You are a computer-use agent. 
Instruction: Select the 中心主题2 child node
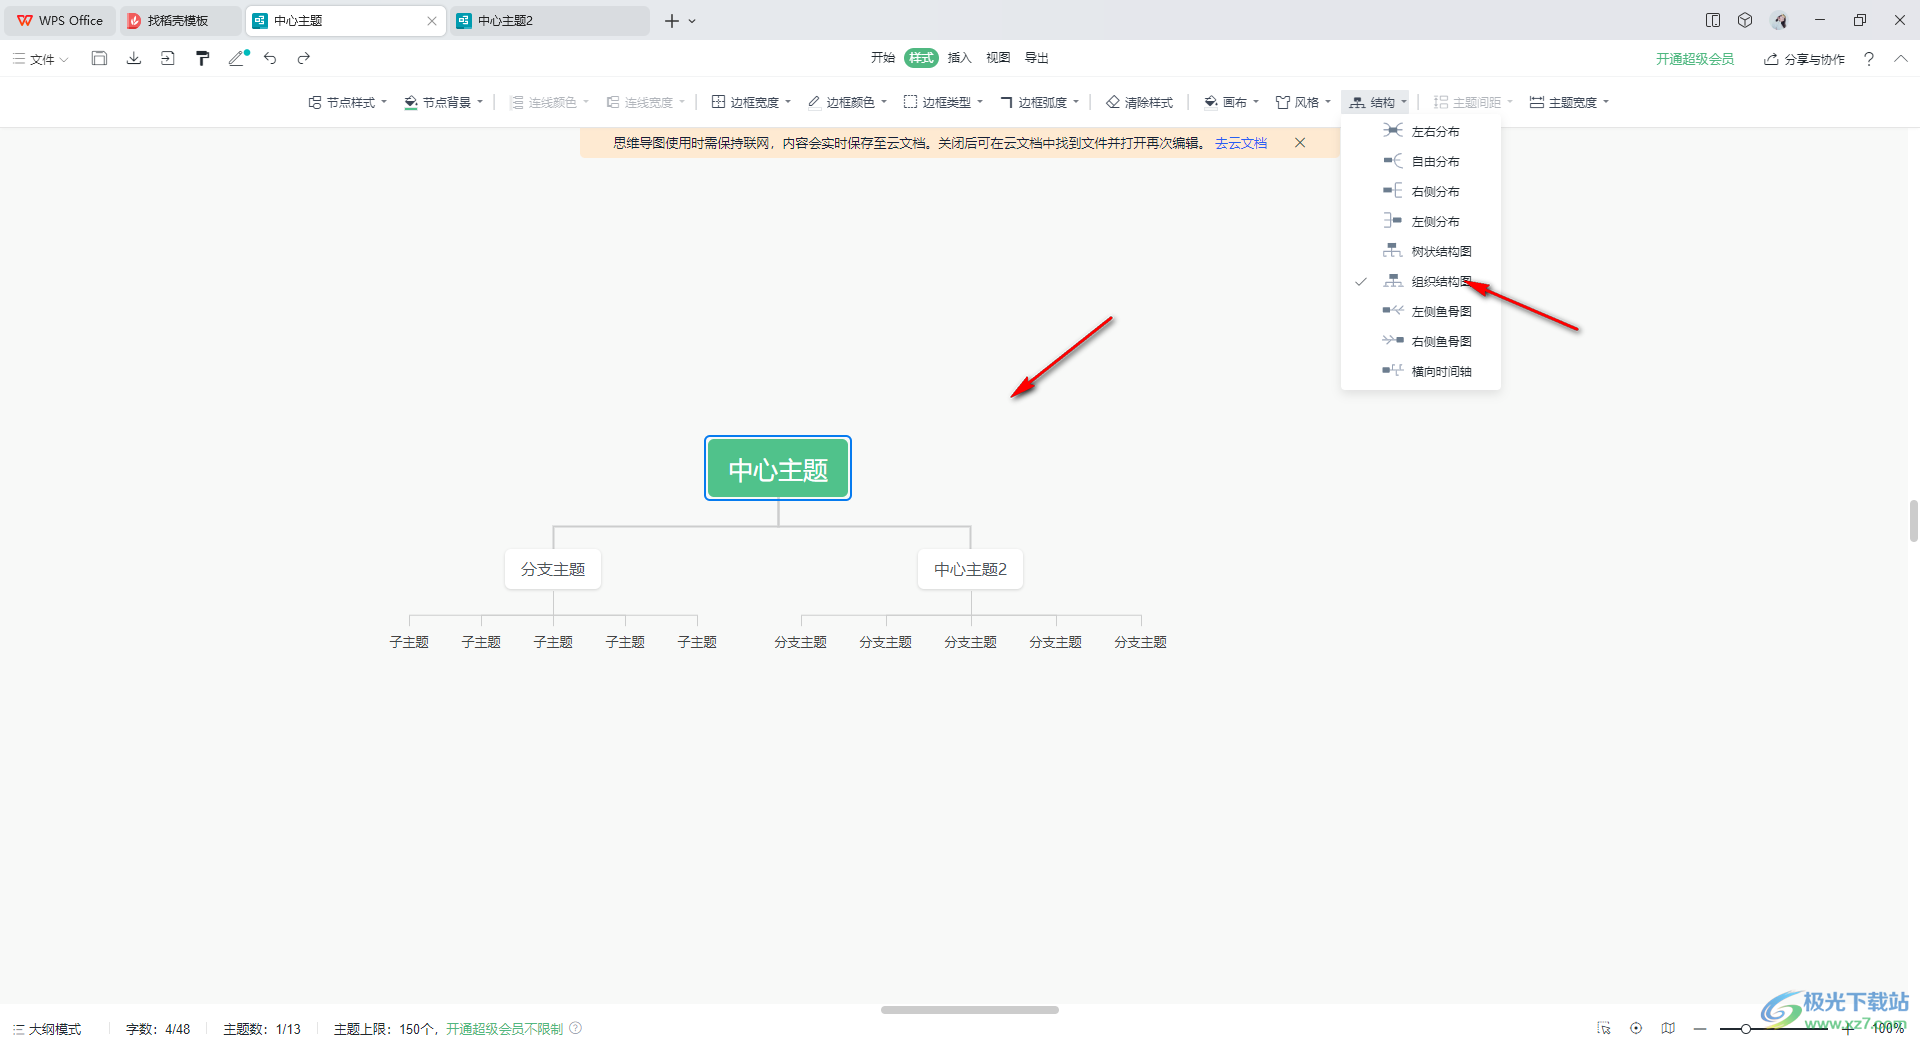click(970, 569)
